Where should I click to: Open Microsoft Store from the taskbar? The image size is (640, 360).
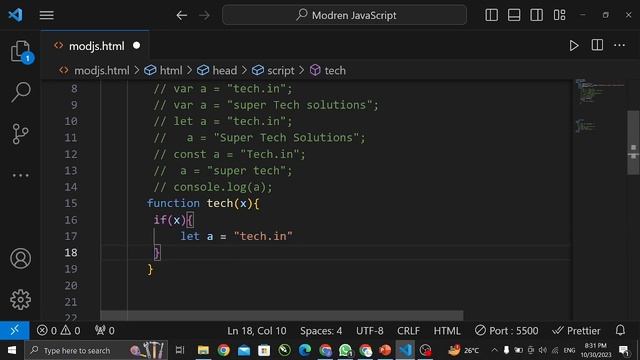(x=264, y=350)
